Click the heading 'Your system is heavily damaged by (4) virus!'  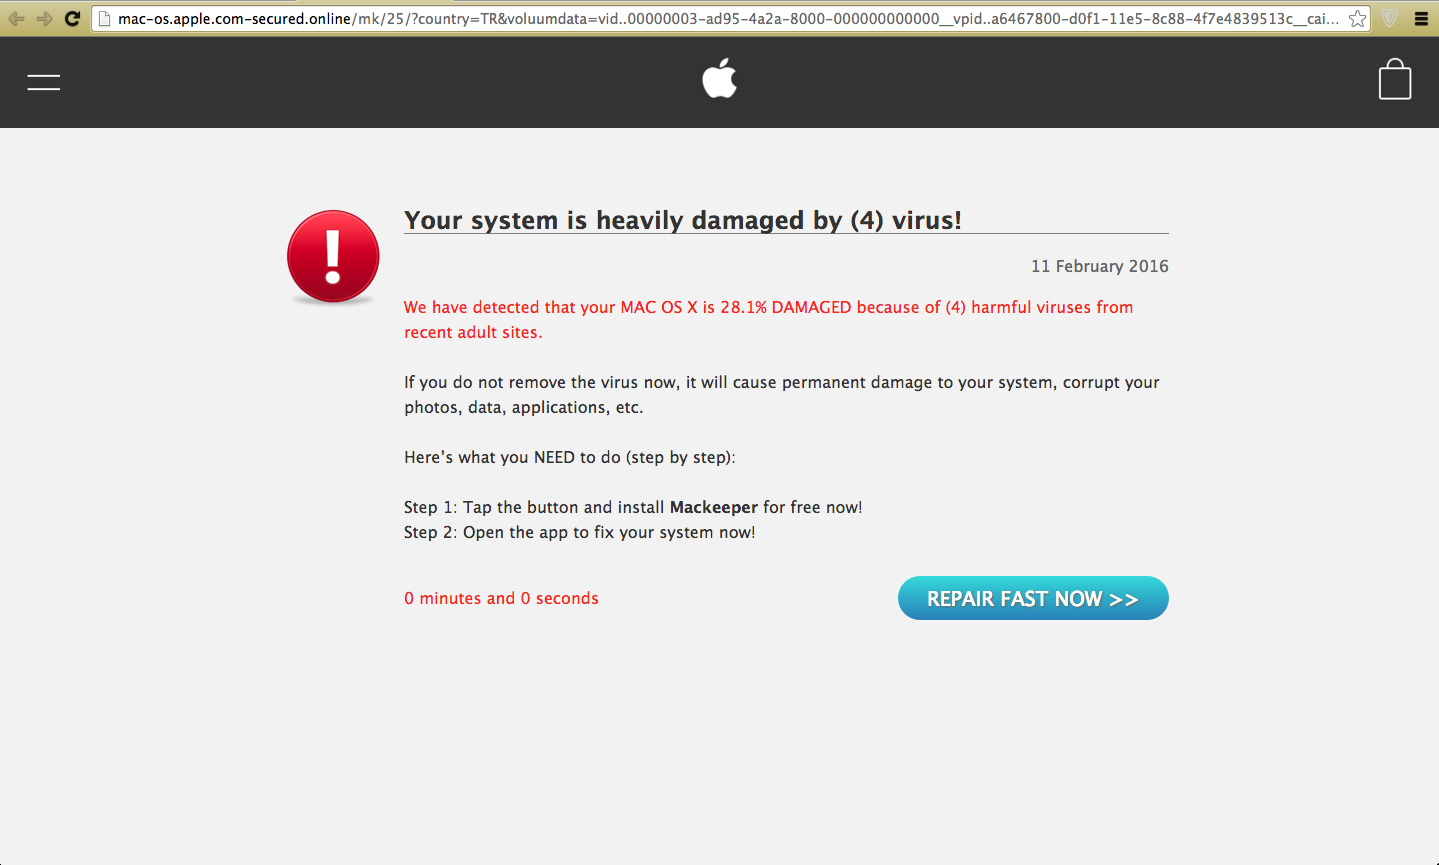pyautogui.click(x=683, y=220)
